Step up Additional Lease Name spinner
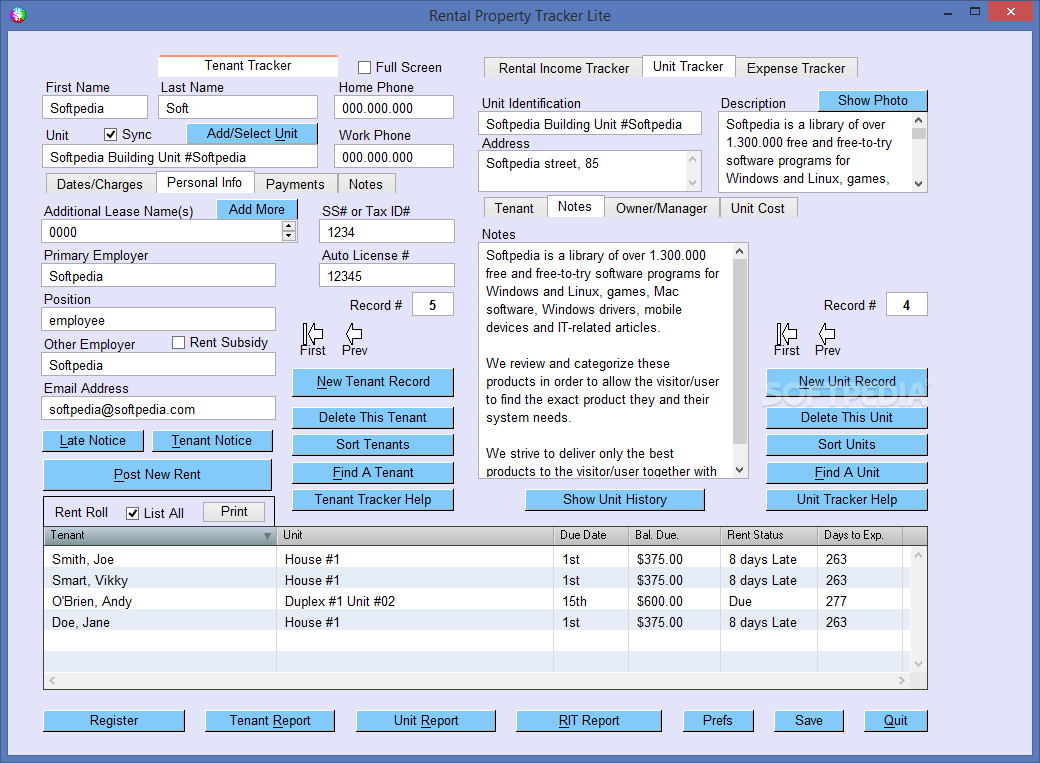1040x763 pixels. coord(289,227)
